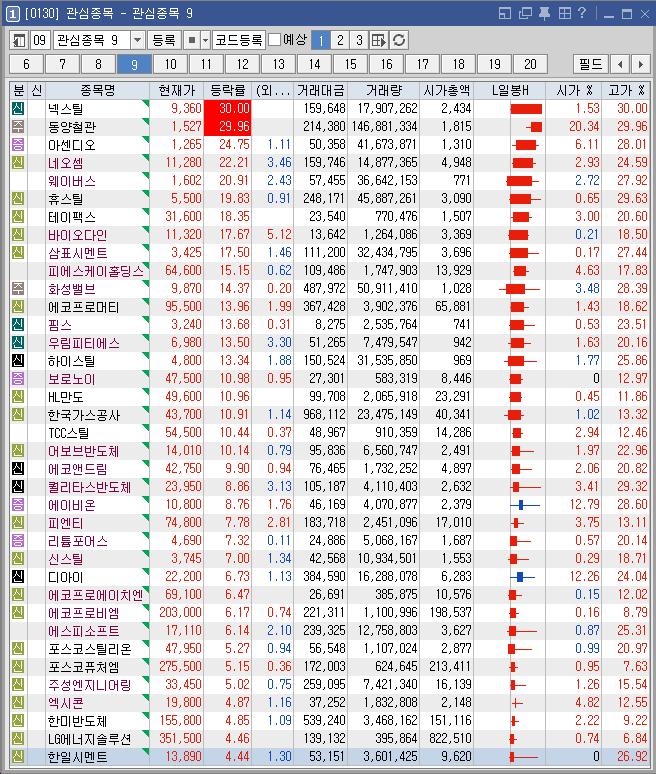The image size is (656, 774).
Task: Click the duplicate window icon in title bar
Action: [525, 13]
